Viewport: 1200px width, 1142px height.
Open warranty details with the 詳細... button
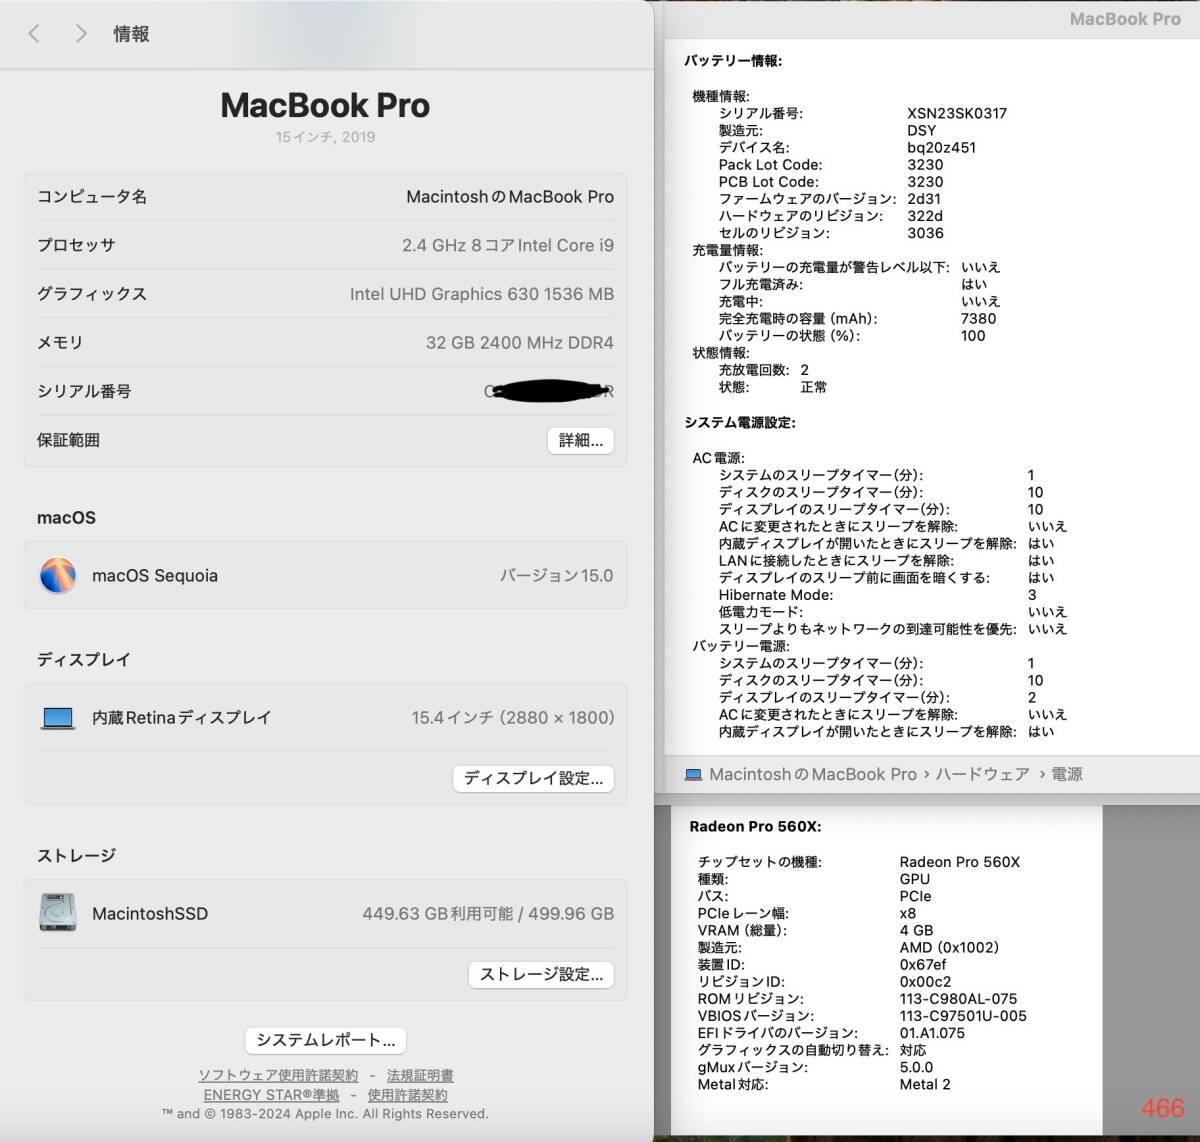tap(581, 440)
